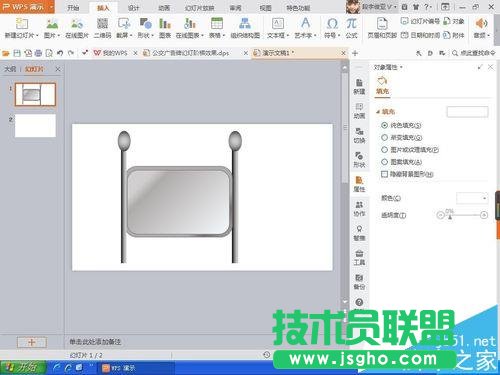Open the 切换 transition sidebar panel
Image resolution: width=500 pixels, height=375 pixels.
(x=359, y=135)
